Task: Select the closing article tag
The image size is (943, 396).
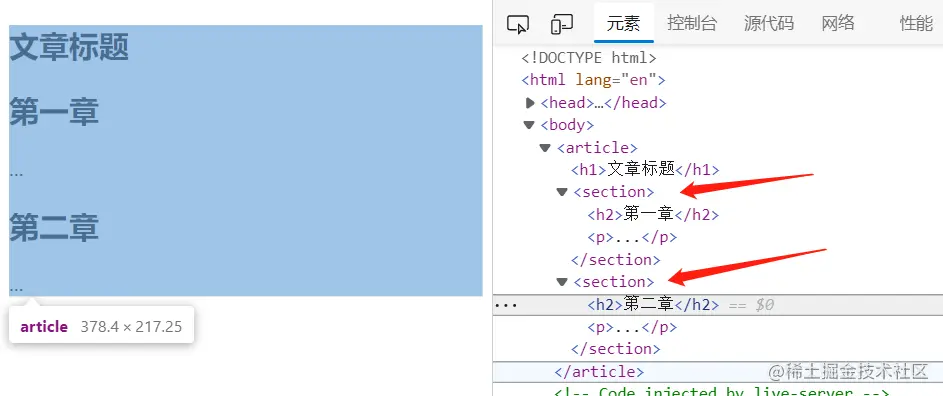Action: (599, 371)
